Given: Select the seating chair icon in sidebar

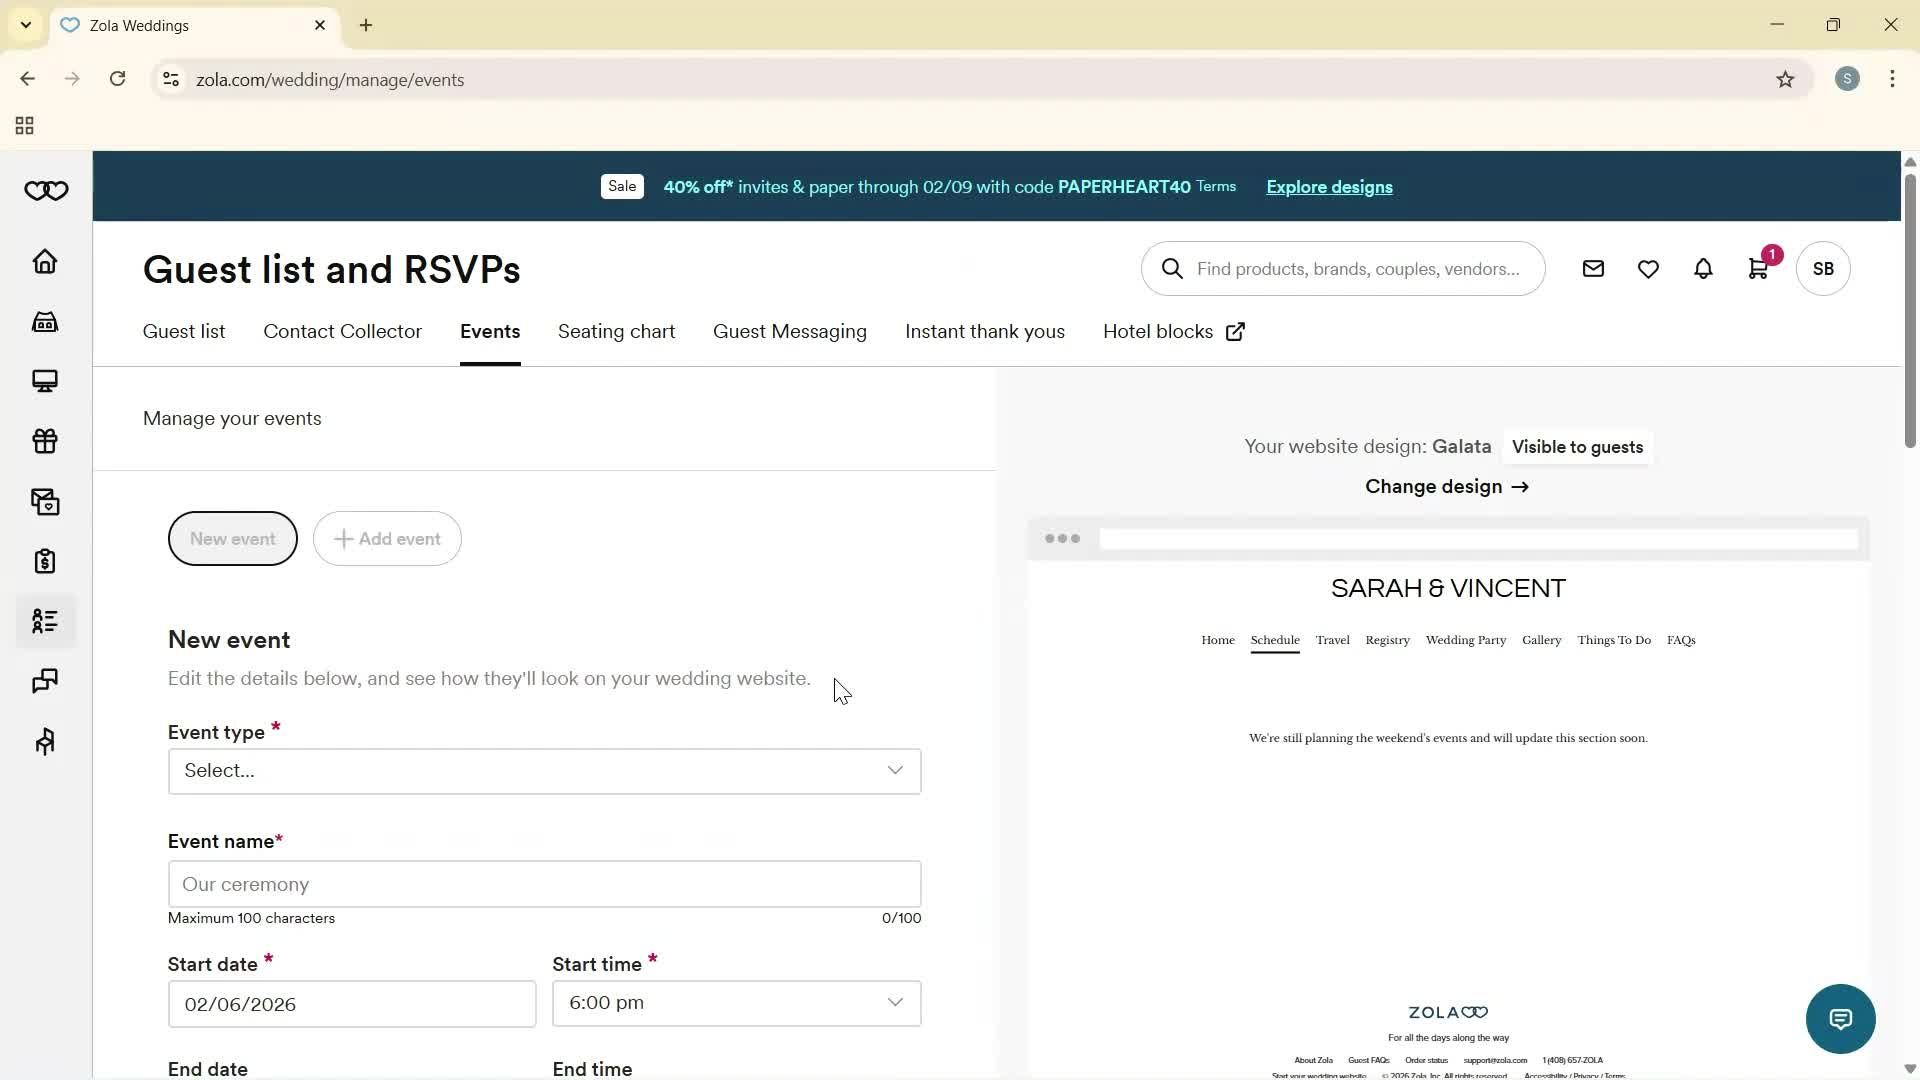Looking at the screenshot, I should pyautogui.click(x=45, y=741).
